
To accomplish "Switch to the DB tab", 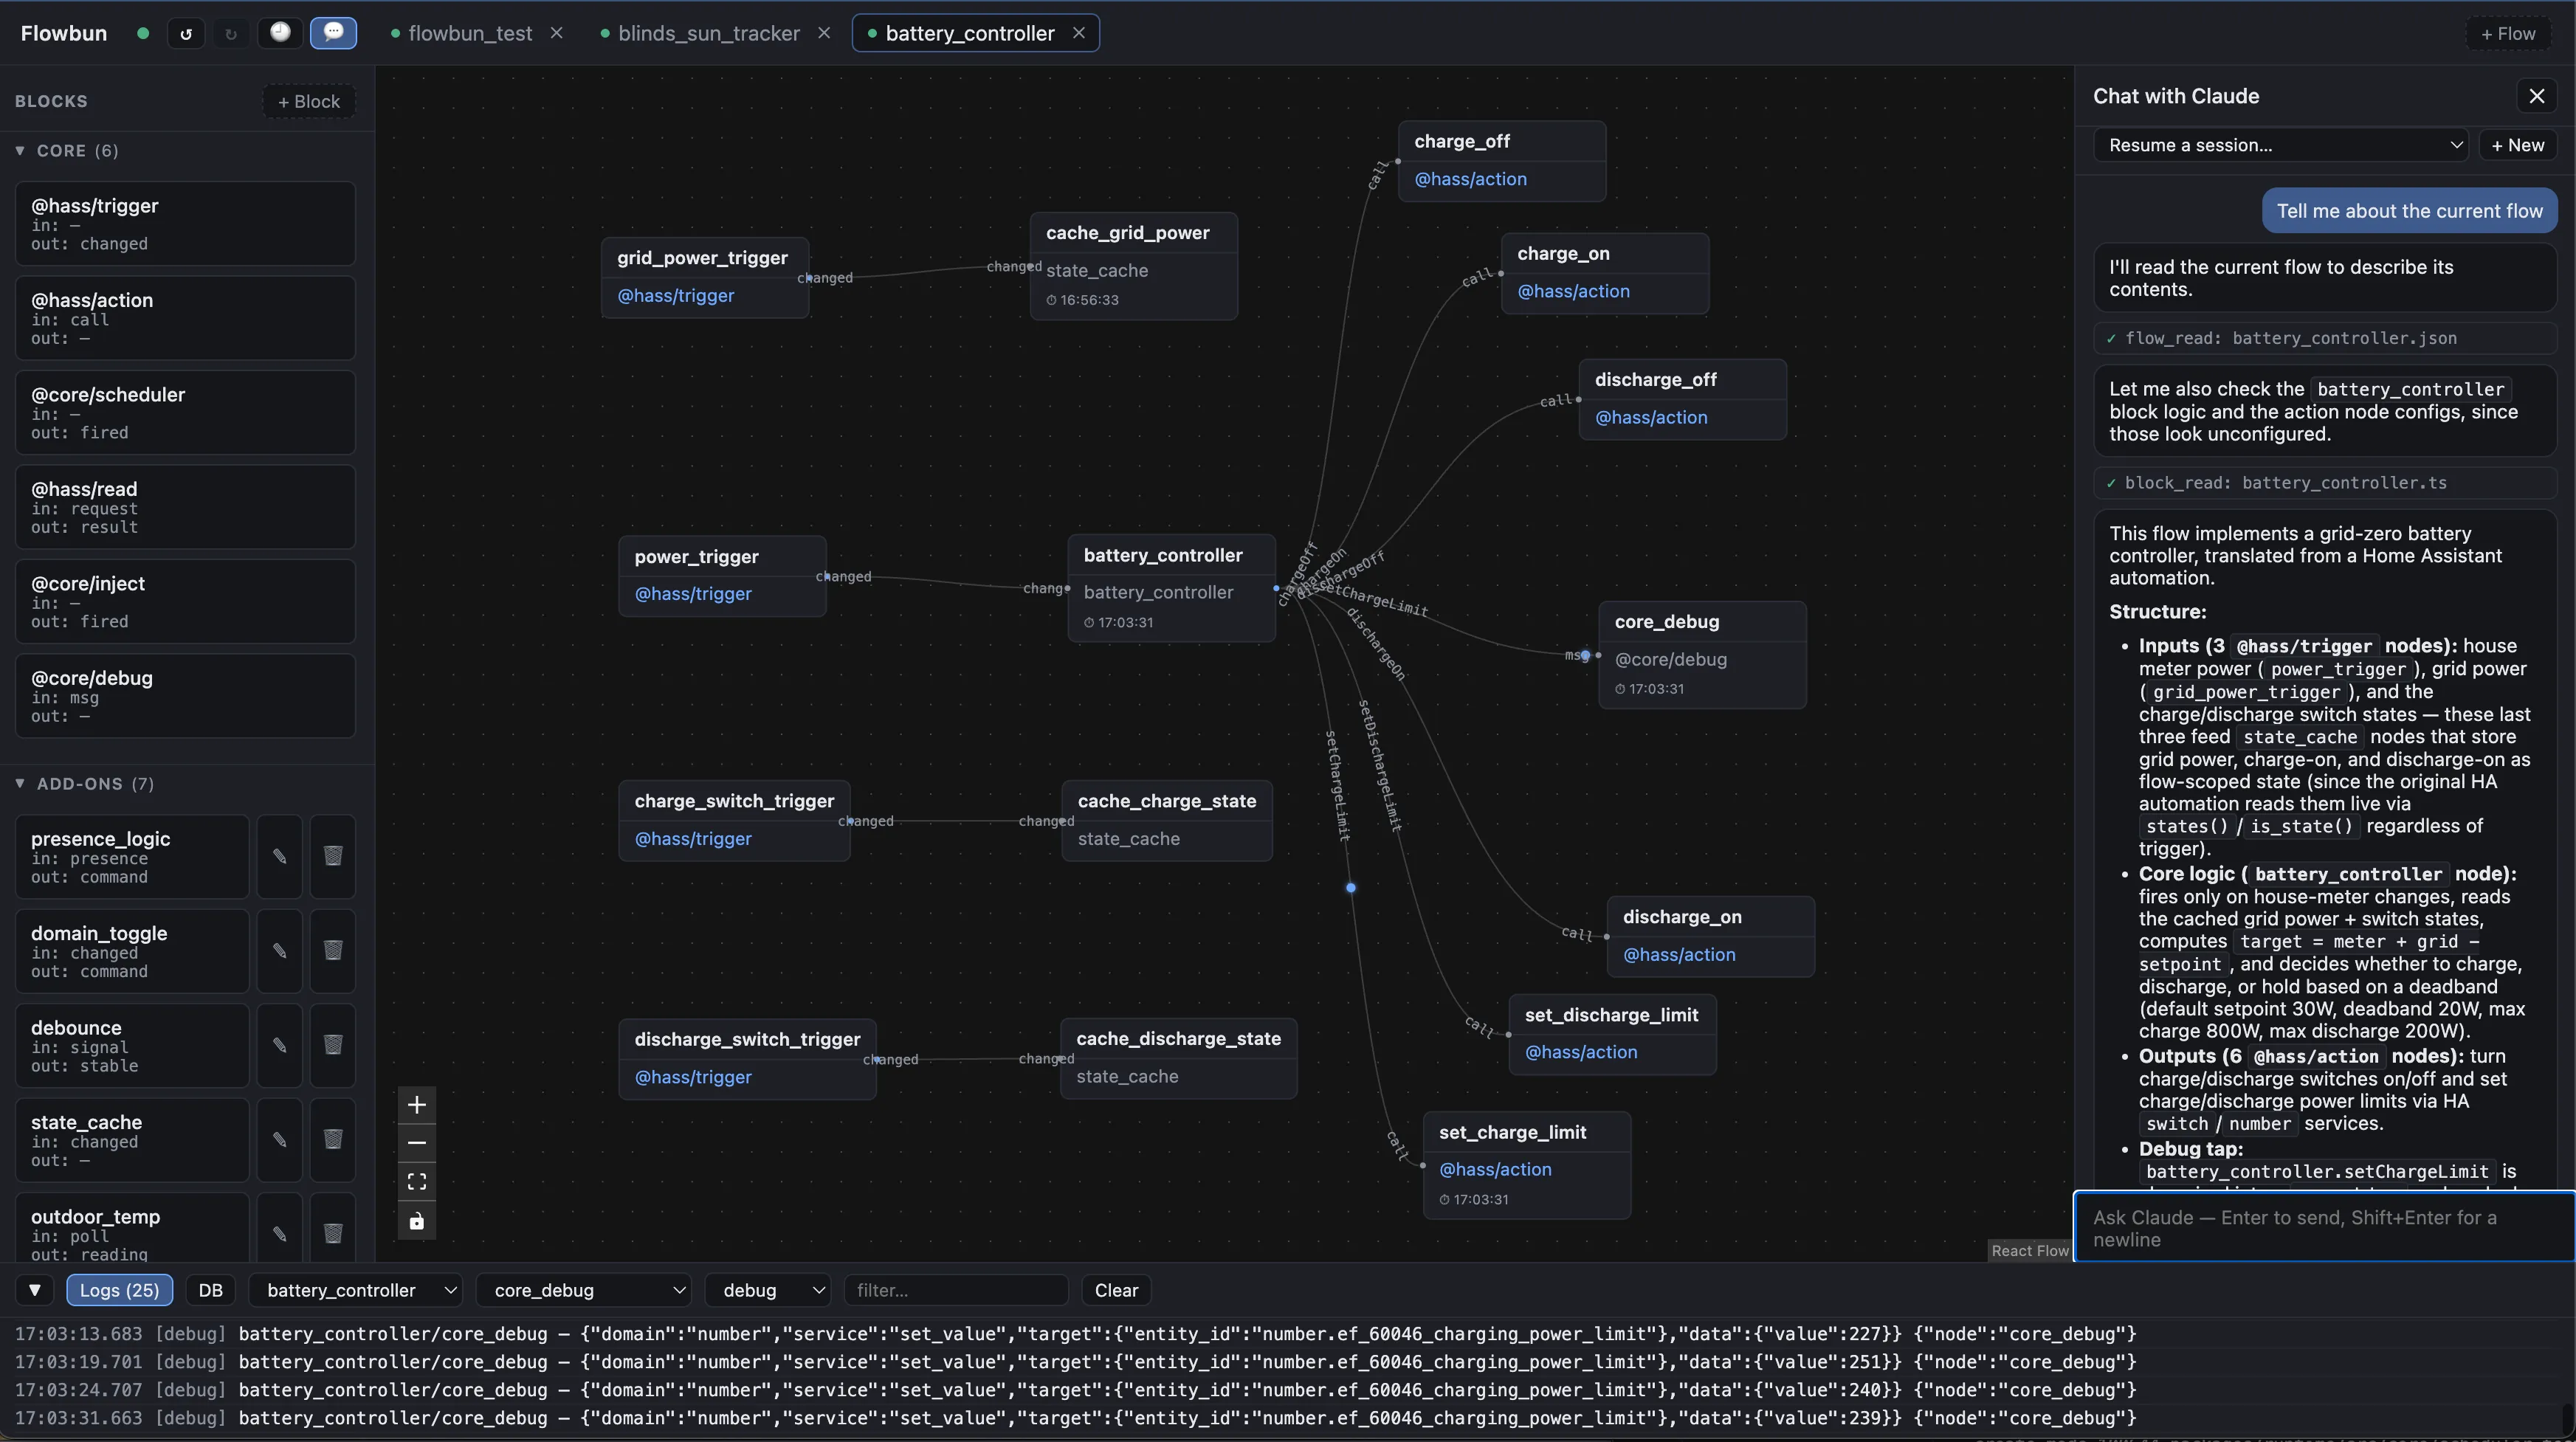I will [x=211, y=1290].
